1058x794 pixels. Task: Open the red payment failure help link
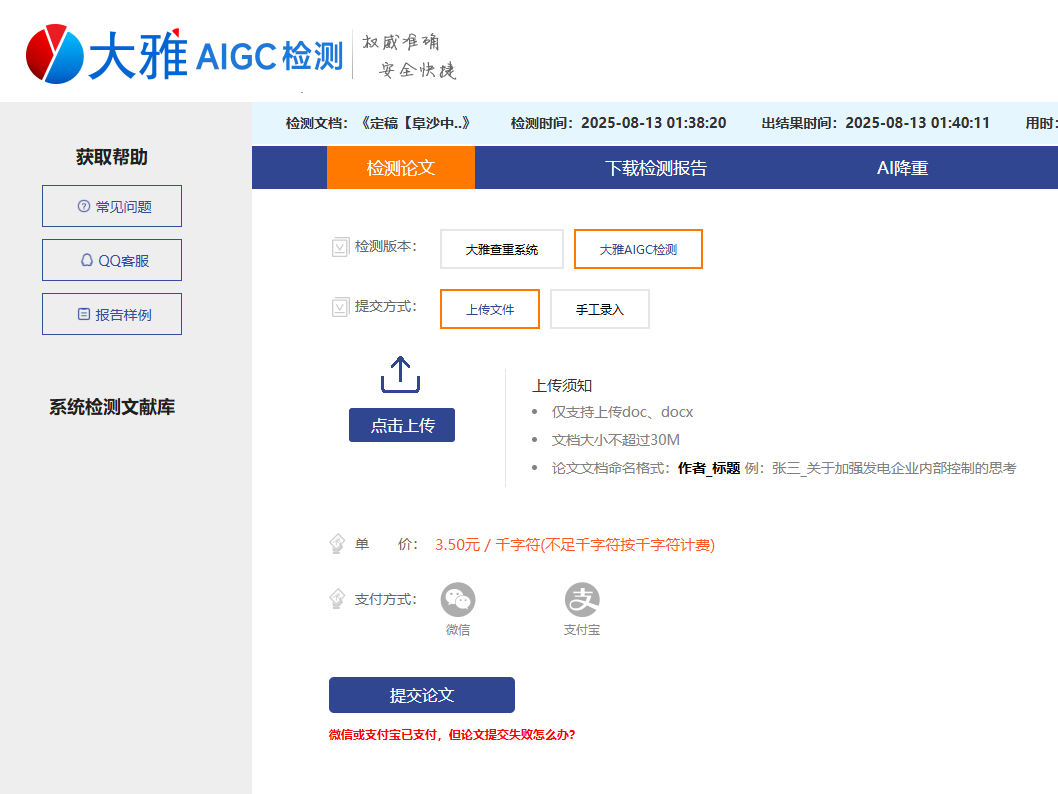pos(452,735)
